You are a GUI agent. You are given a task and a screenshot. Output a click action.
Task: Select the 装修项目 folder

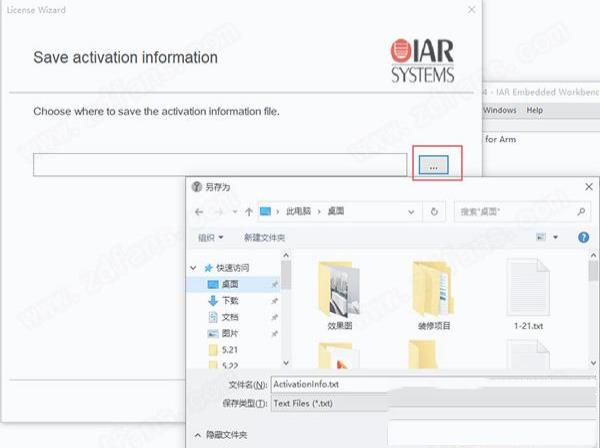pos(435,296)
